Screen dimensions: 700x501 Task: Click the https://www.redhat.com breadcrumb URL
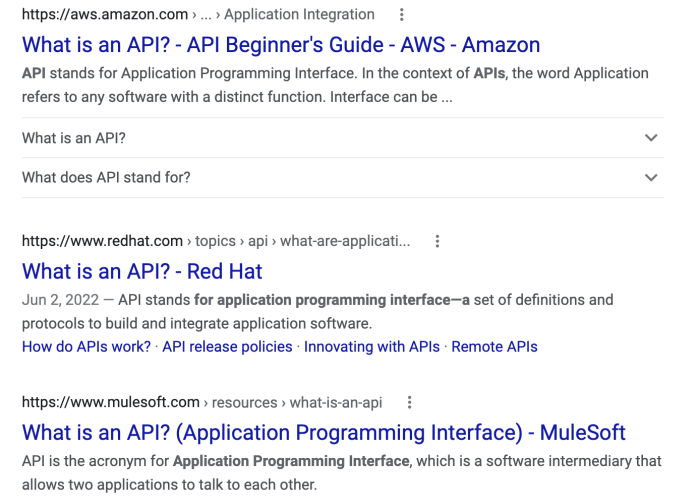[x=102, y=242]
